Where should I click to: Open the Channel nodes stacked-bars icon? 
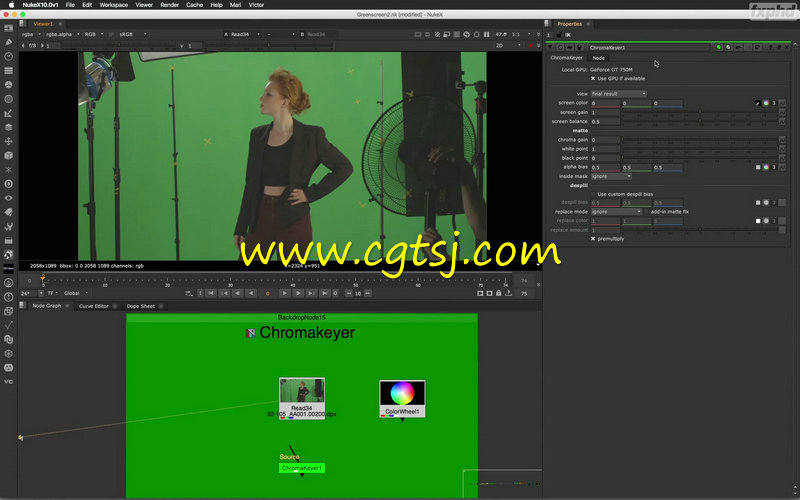pos(8,70)
